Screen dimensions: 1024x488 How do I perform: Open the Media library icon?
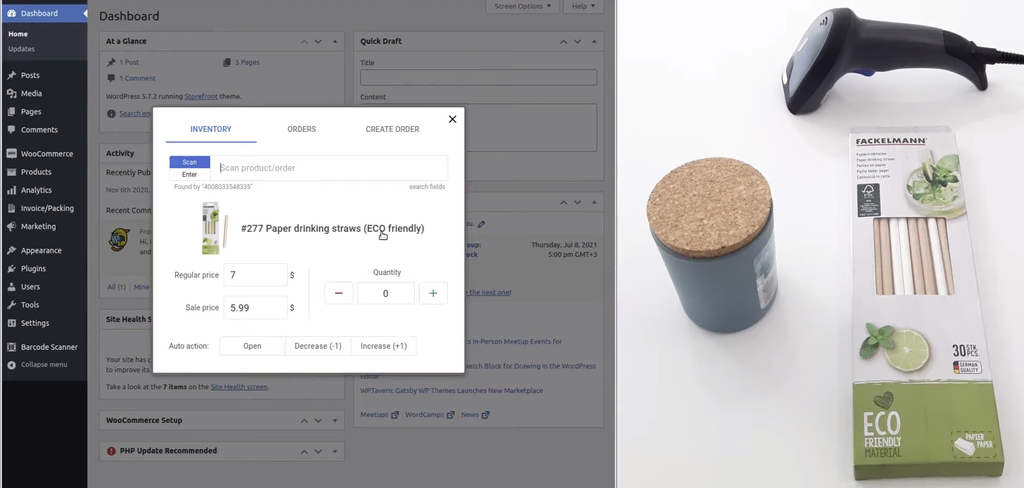pyautogui.click(x=11, y=93)
